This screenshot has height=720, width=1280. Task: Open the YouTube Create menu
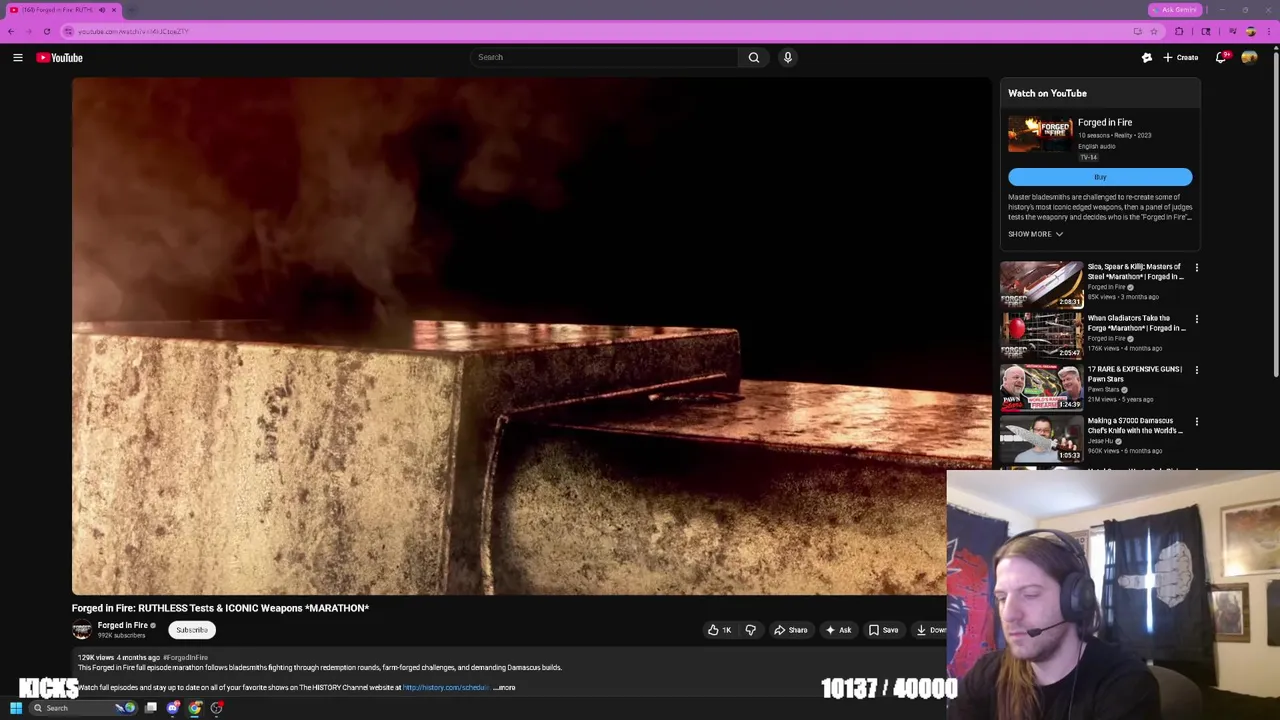1181,58
